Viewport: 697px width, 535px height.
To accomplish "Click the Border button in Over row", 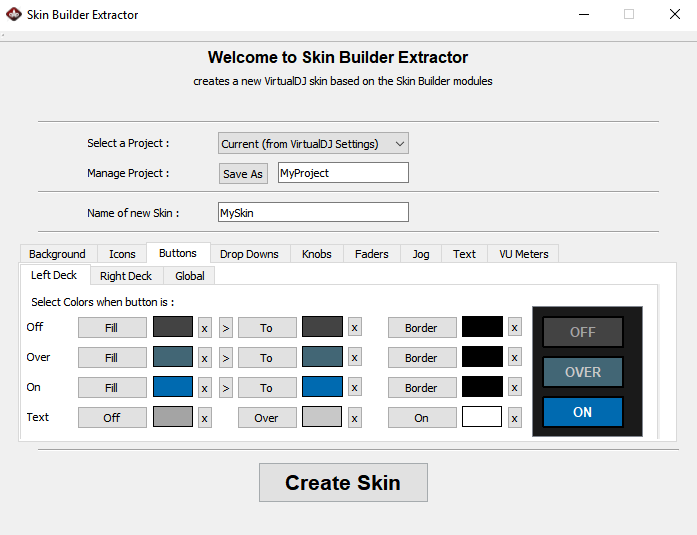I will (422, 358).
